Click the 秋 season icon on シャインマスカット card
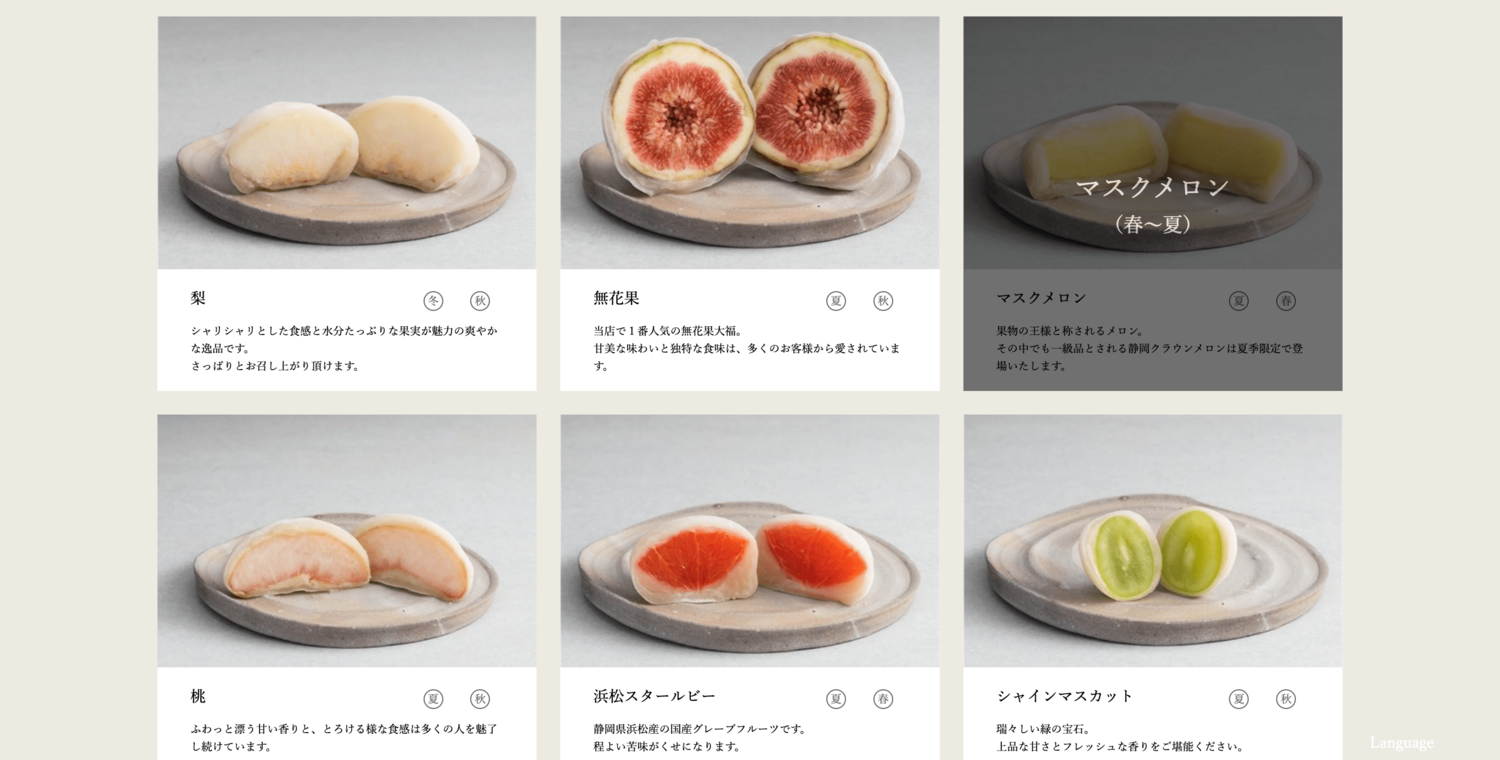This screenshot has width=1500, height=760. coord(1286,699)
